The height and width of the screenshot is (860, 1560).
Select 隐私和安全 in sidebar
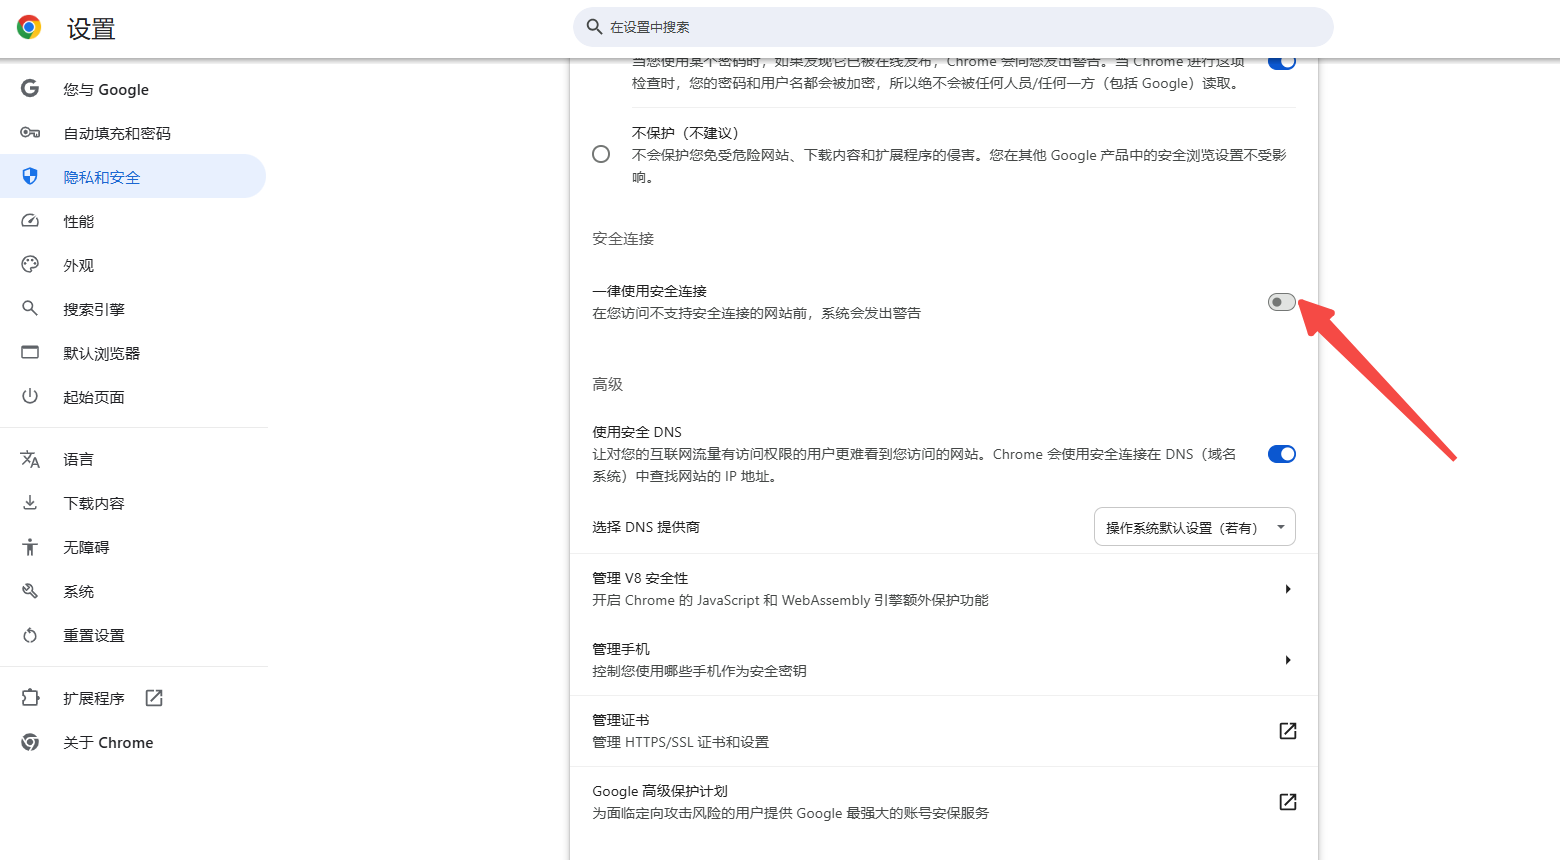coord(133,177)
